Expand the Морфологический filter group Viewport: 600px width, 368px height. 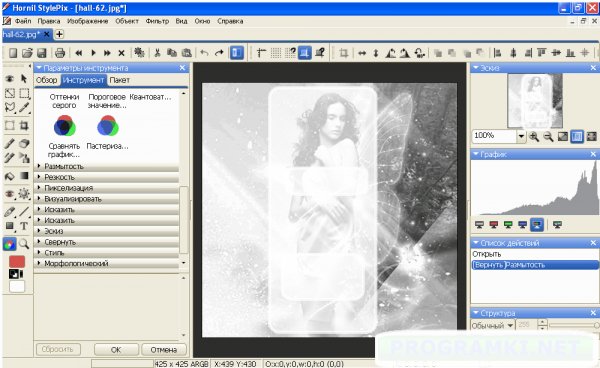click(106, 264)
